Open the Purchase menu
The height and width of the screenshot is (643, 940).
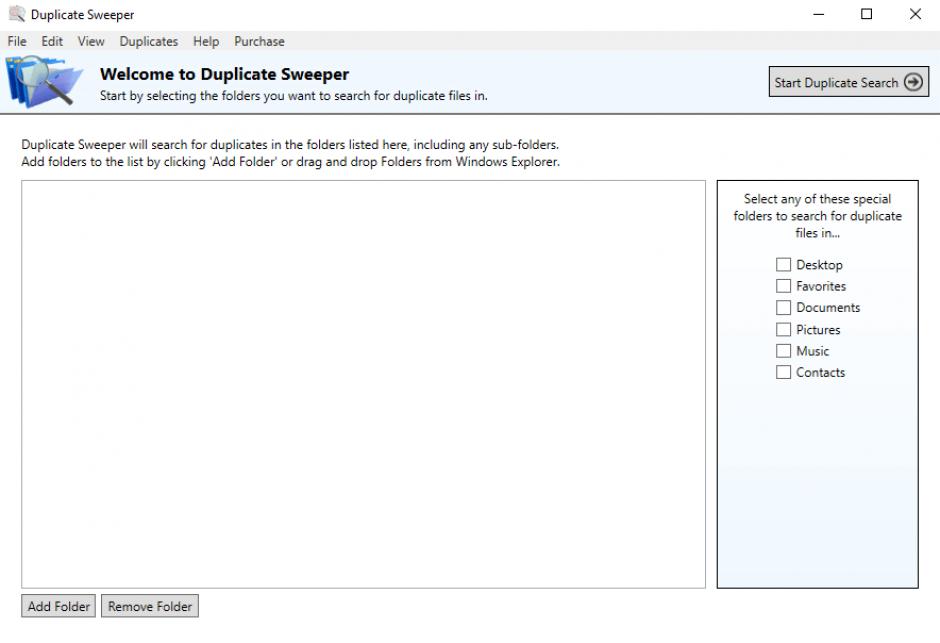pos(259,41)
